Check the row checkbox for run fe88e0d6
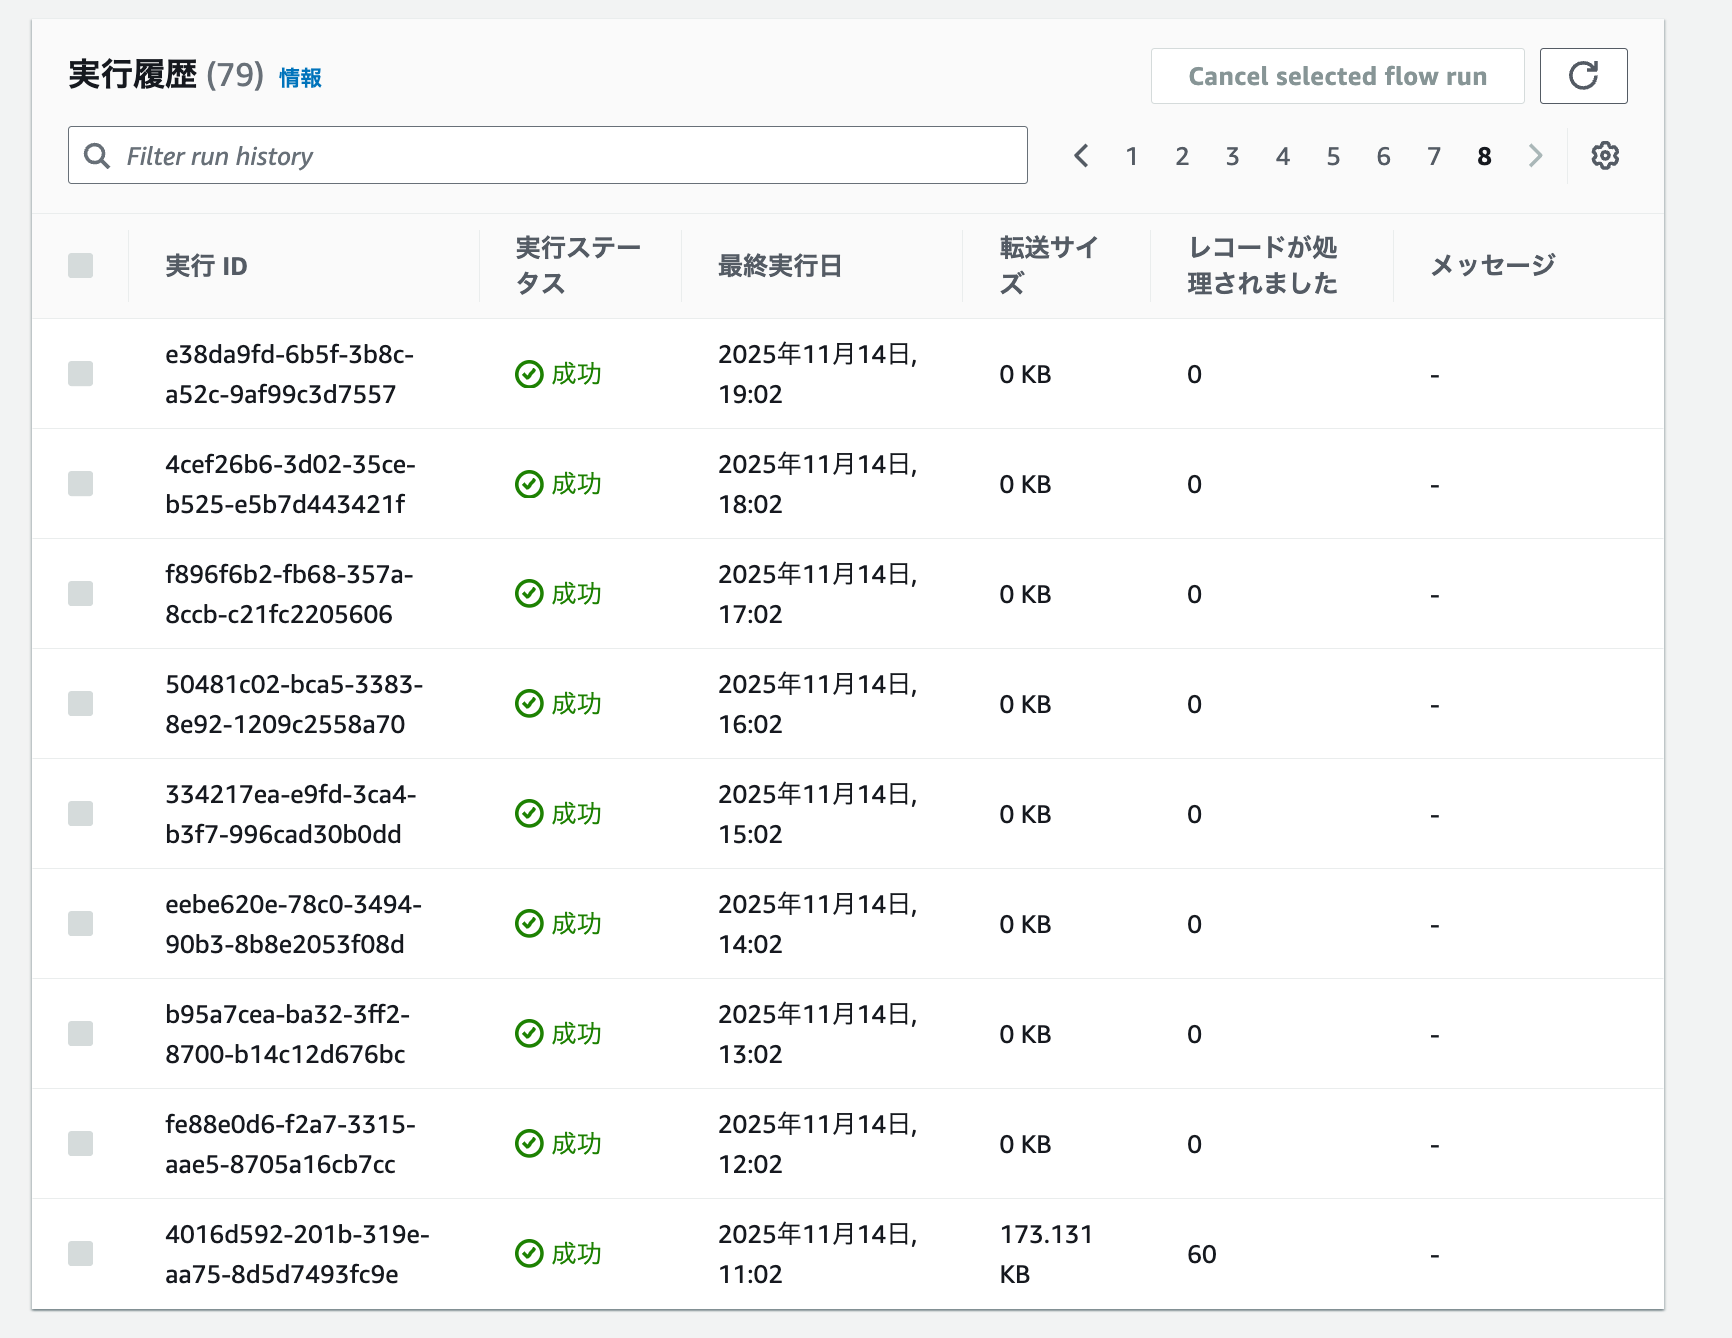1732x1338 pixels. [80, 1143]
